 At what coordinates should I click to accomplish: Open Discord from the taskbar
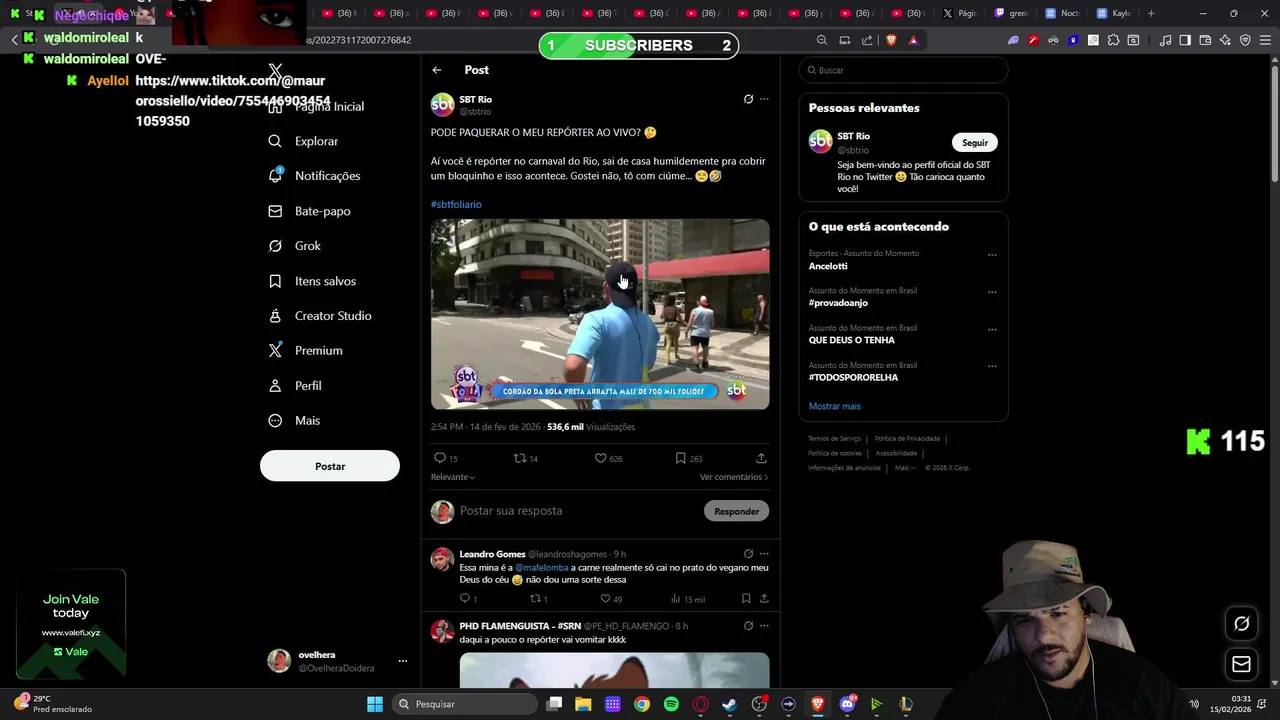click(847, 704)
